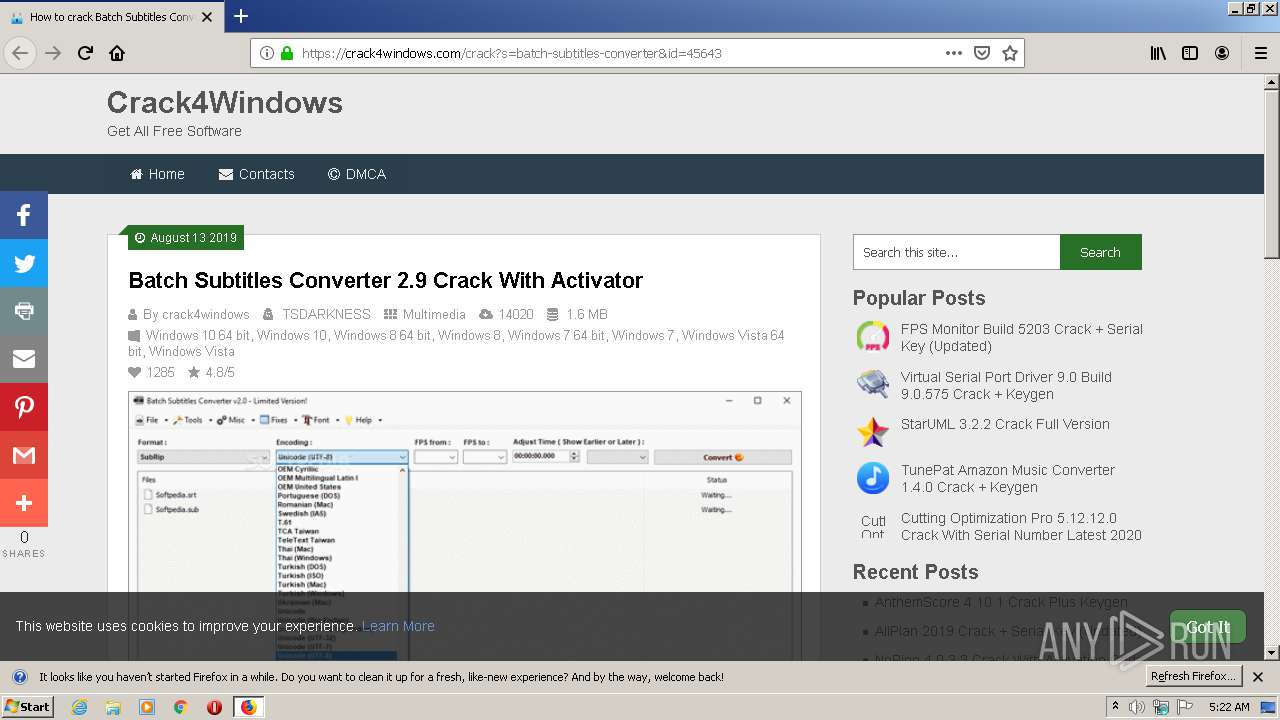Share via Gmail sidebar button
1280x720 pixels.
(x=24, y=455)
